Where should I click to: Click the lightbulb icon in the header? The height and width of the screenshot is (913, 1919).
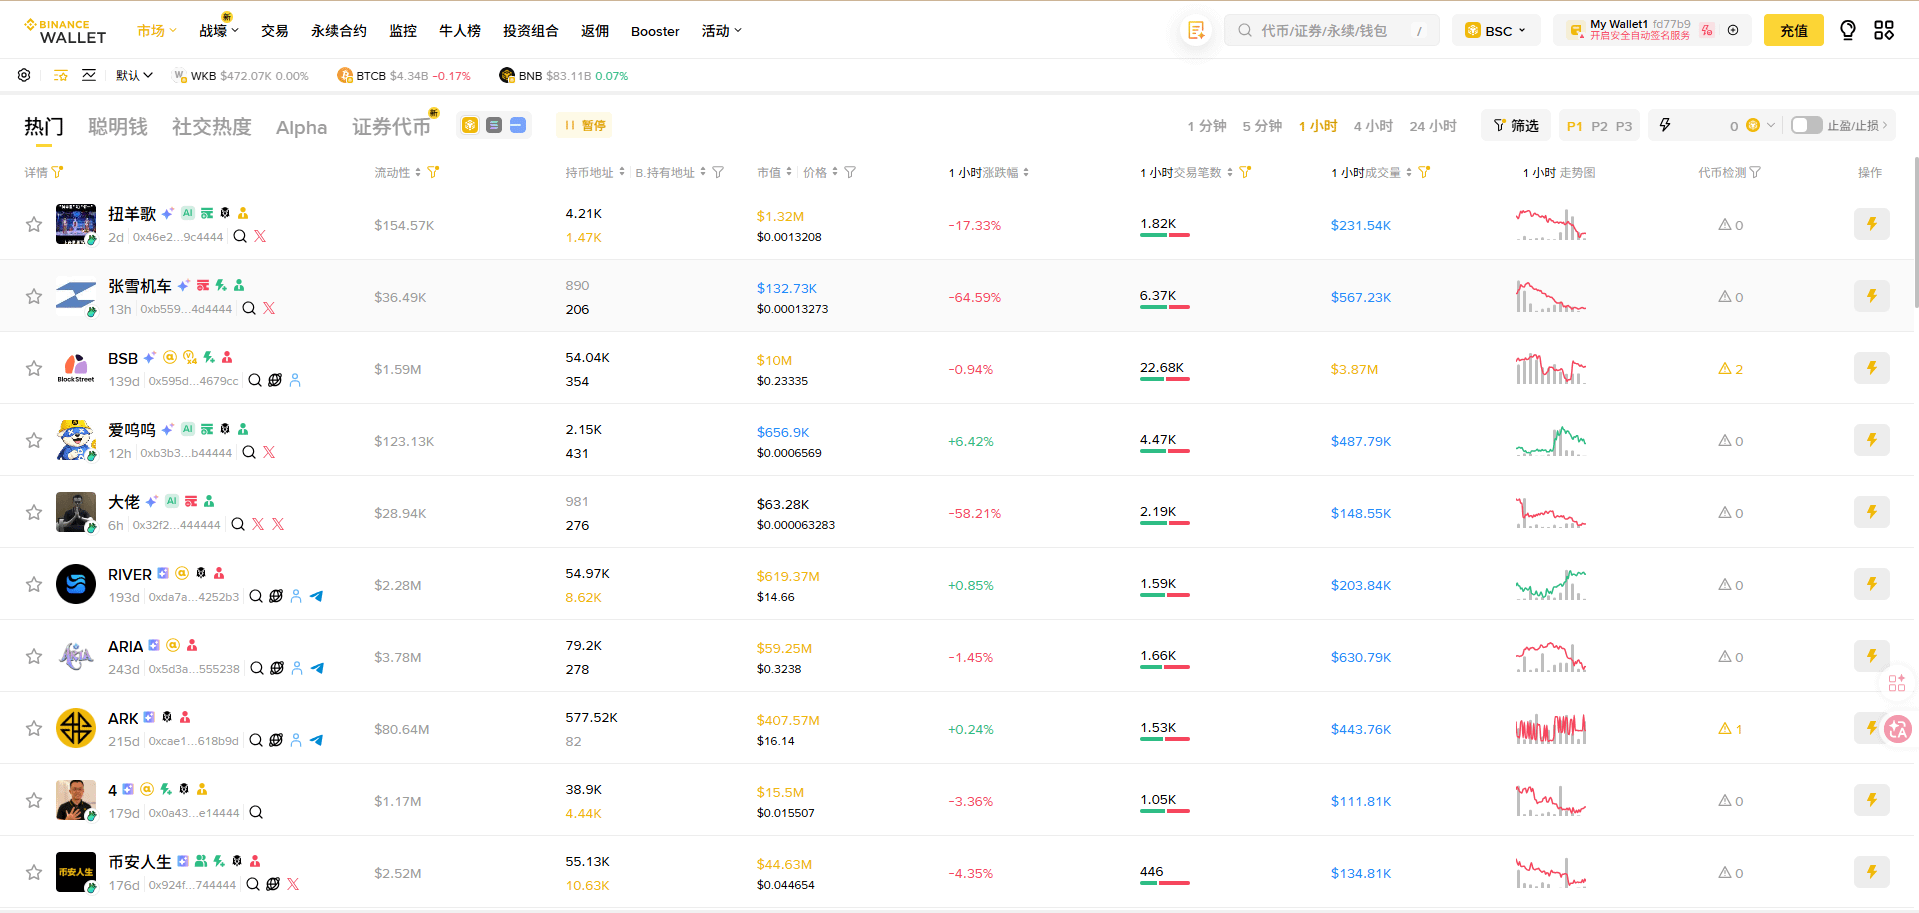tap(1848, 31)
